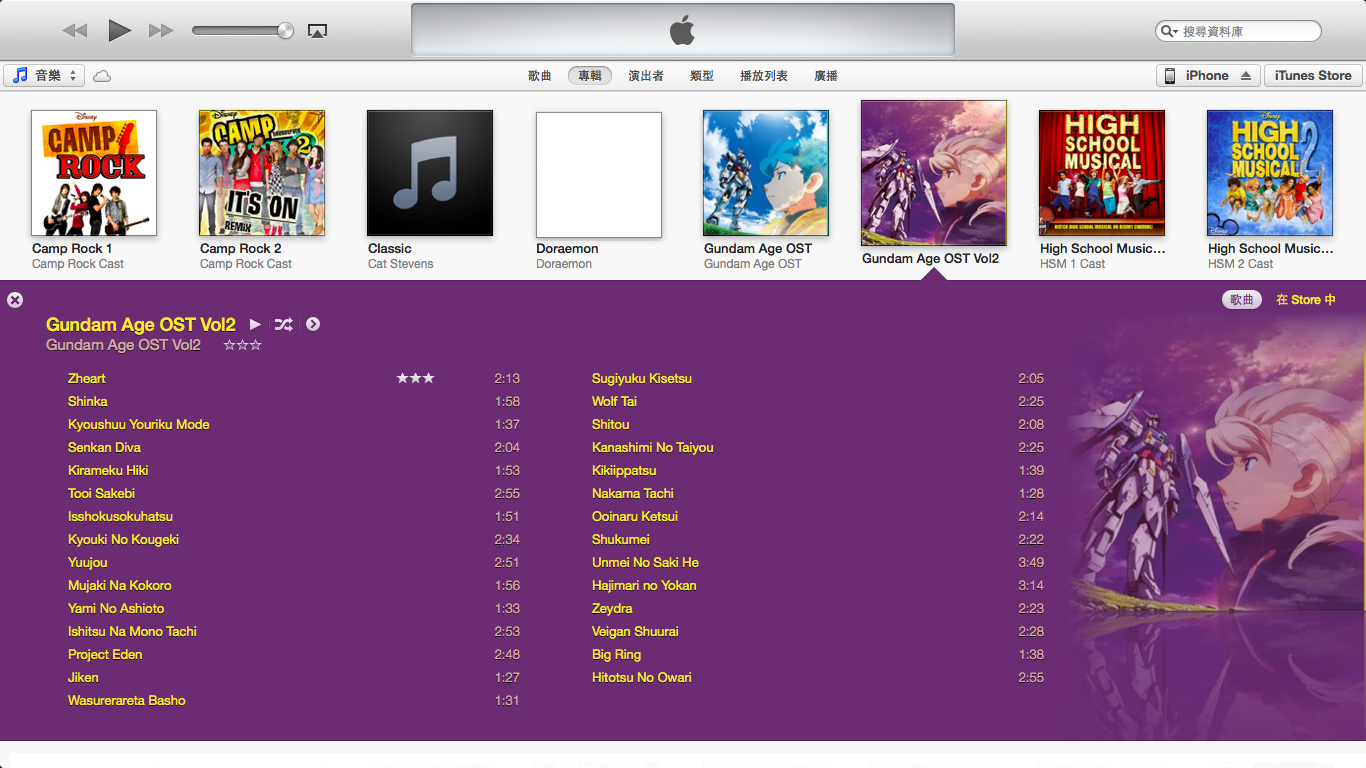
Task: Click the iCloud status icon
Action: (x=102, y=76)
